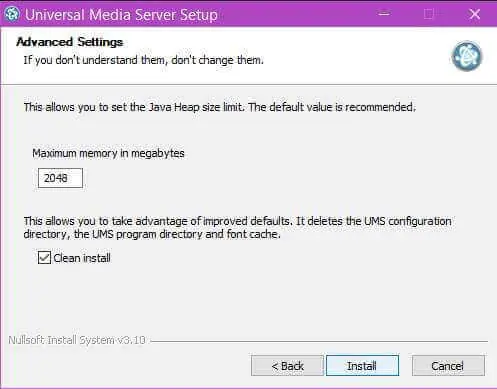The image size is (497, 389).
Task: Minimize the setup window
Action: pyautogui.click(x=384, y=14)
